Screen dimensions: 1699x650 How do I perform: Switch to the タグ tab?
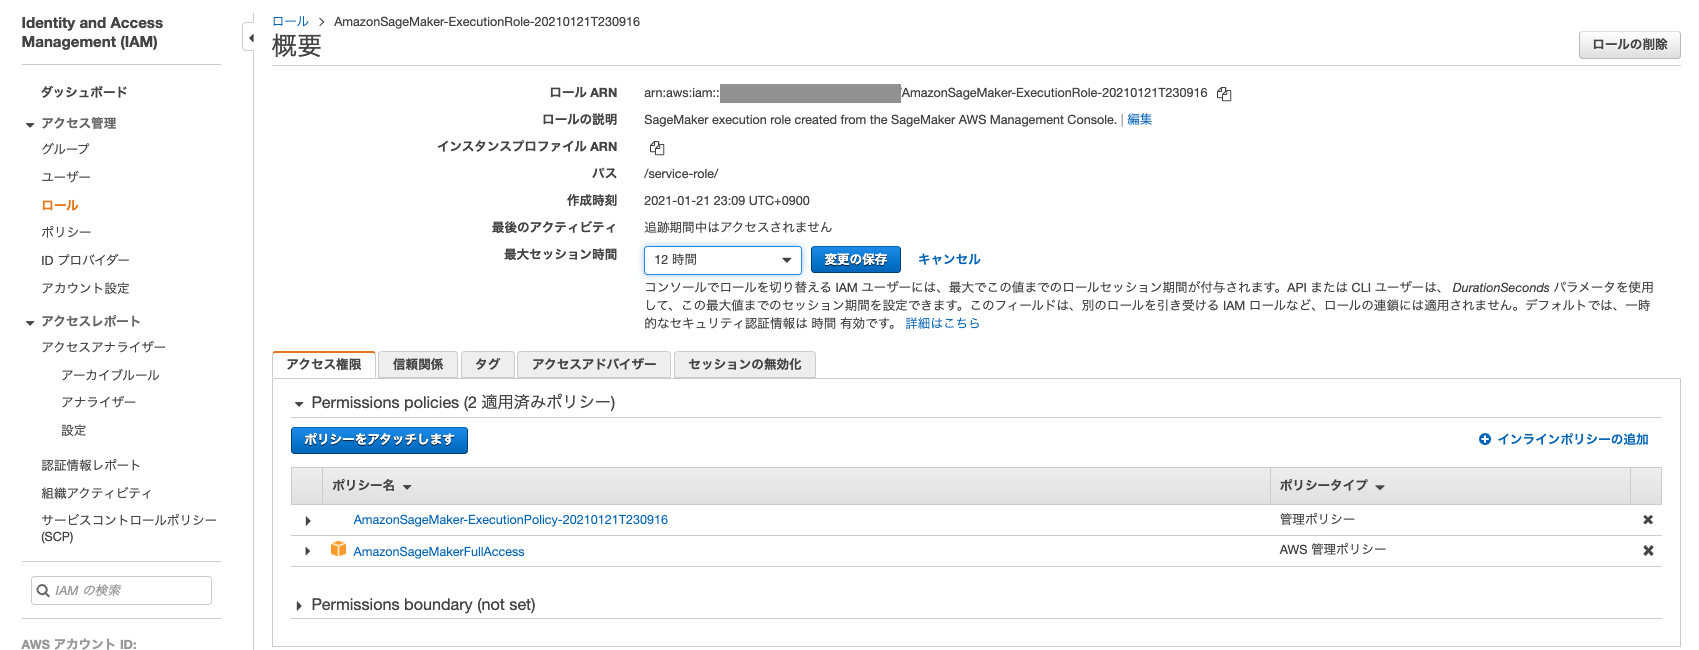point(488,365)
